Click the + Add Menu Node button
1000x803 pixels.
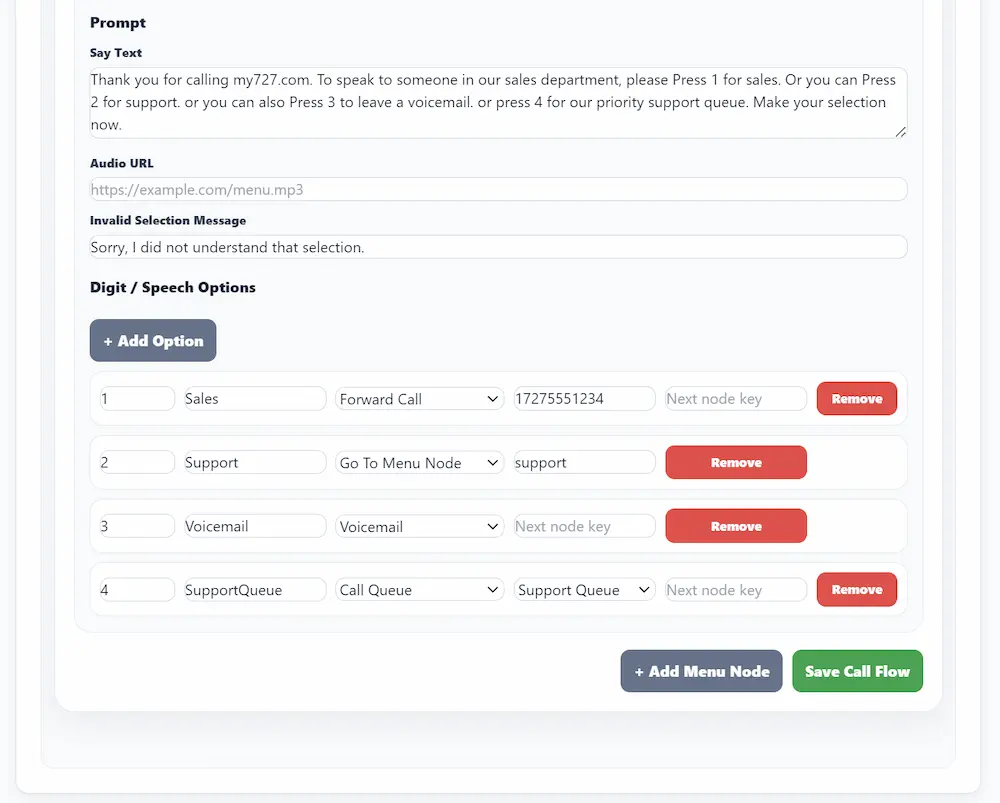point(702,671)
